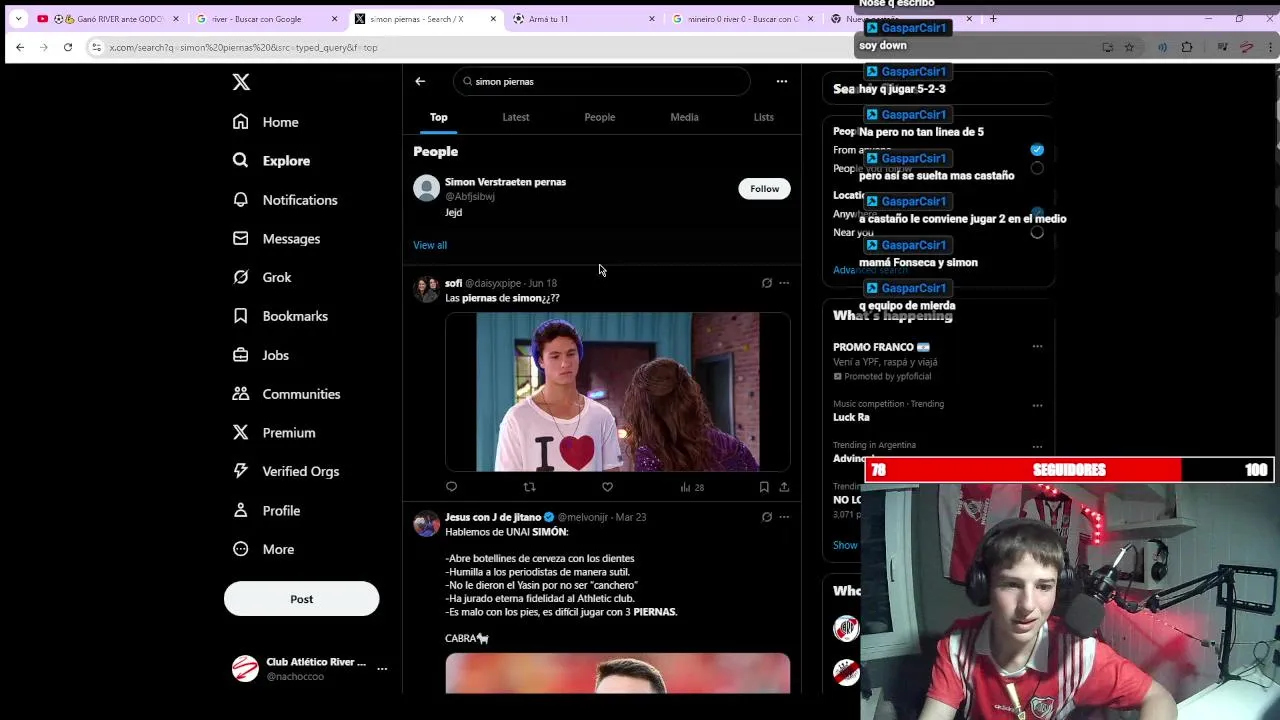Open Bookmarks in the sidebar

click(x=280, y=316)
